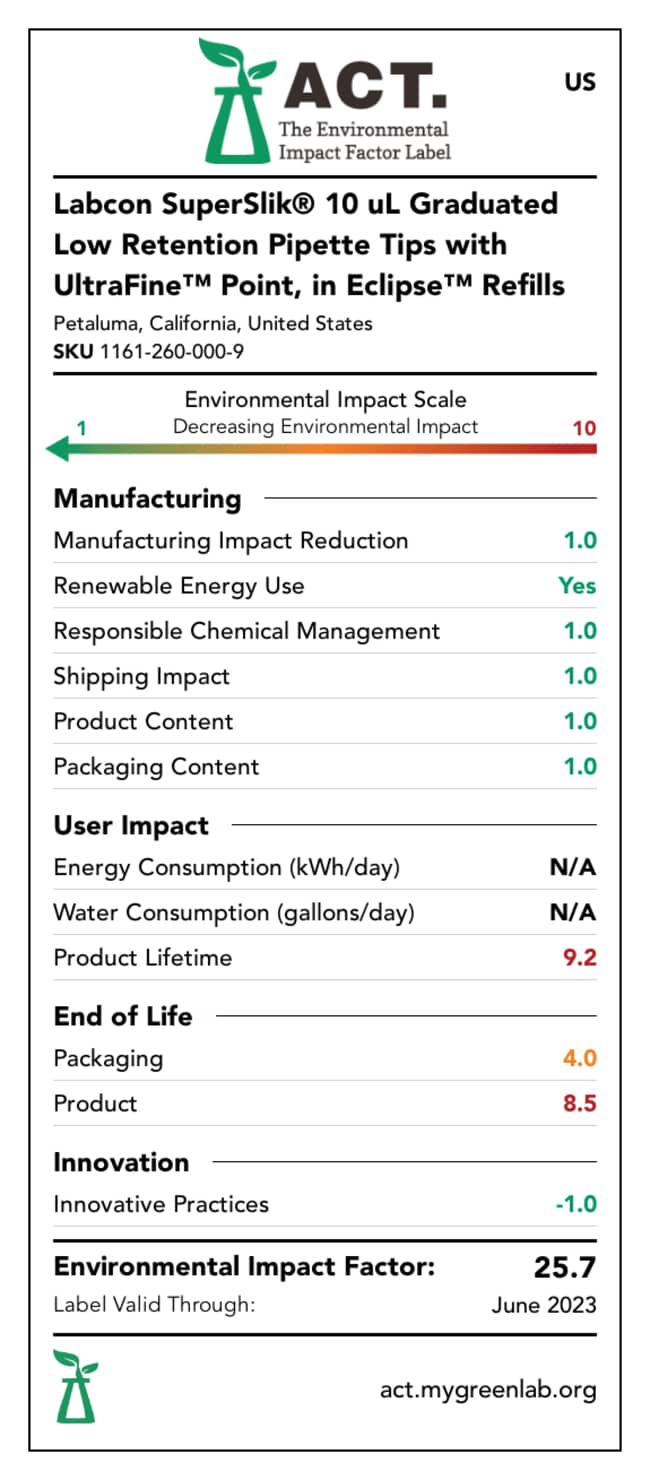Screen dimensions: 650x1480
Task: Click the June 2023 validity date
Action: tap(544, 1304)
